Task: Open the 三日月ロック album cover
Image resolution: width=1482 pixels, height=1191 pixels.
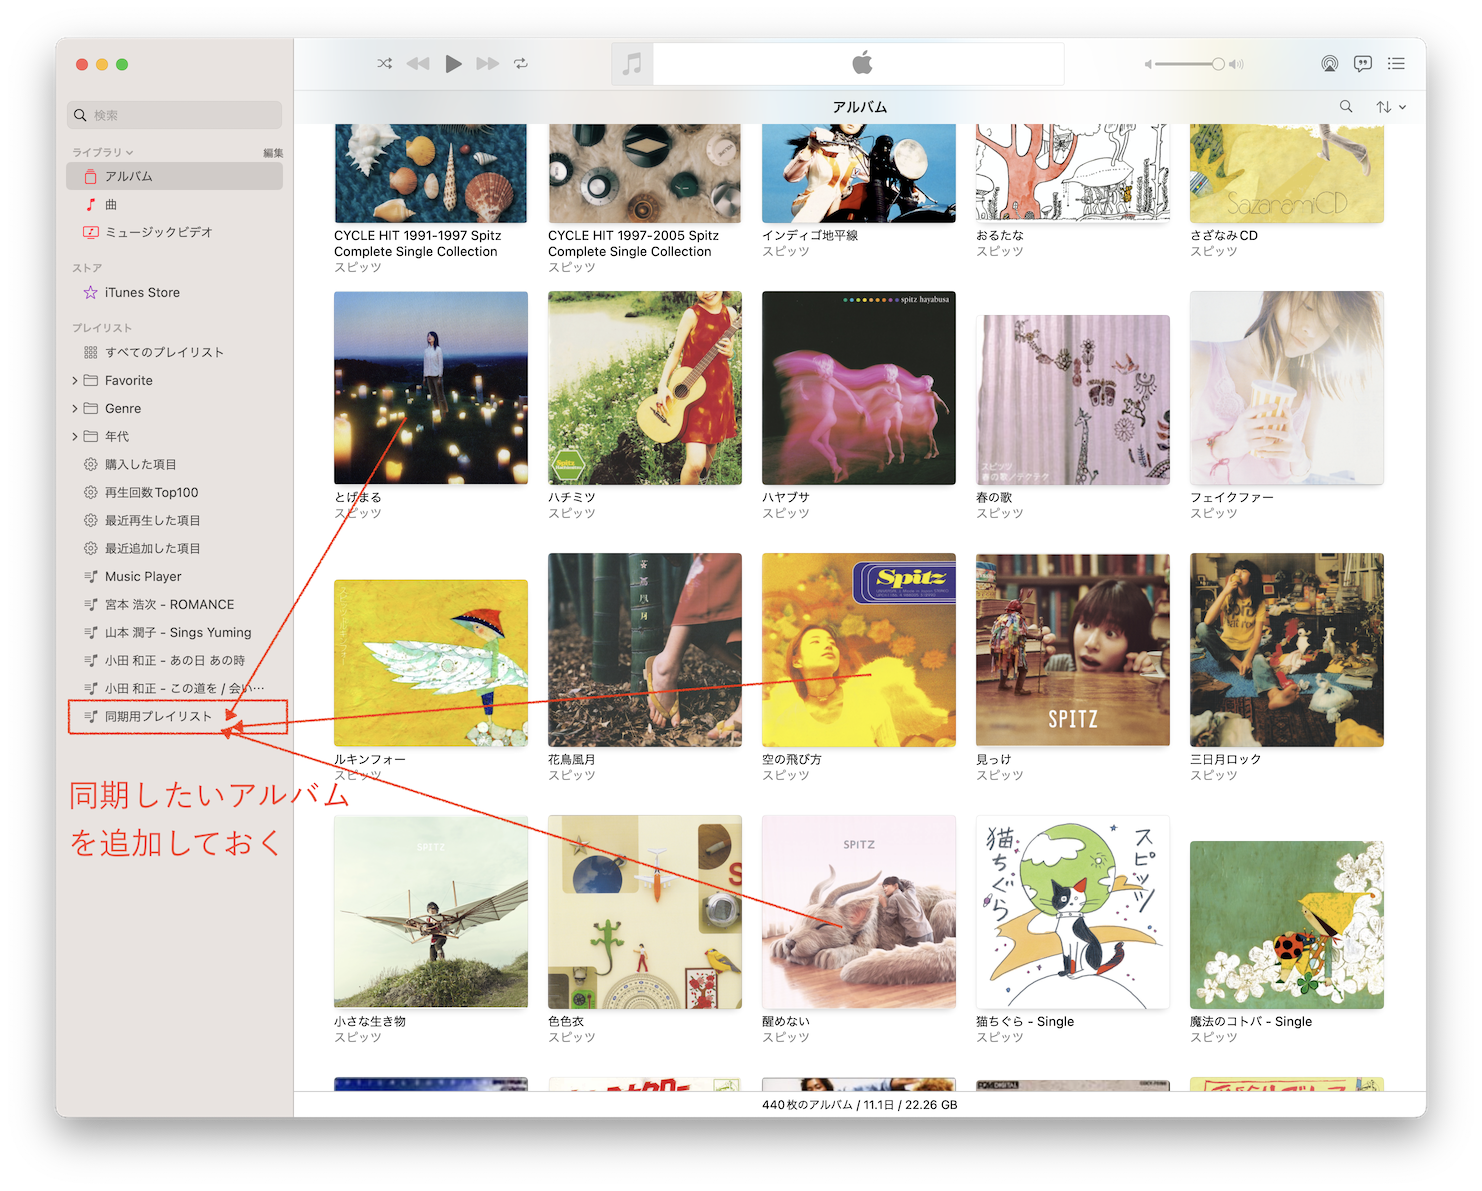Action: pos(1287,650)
